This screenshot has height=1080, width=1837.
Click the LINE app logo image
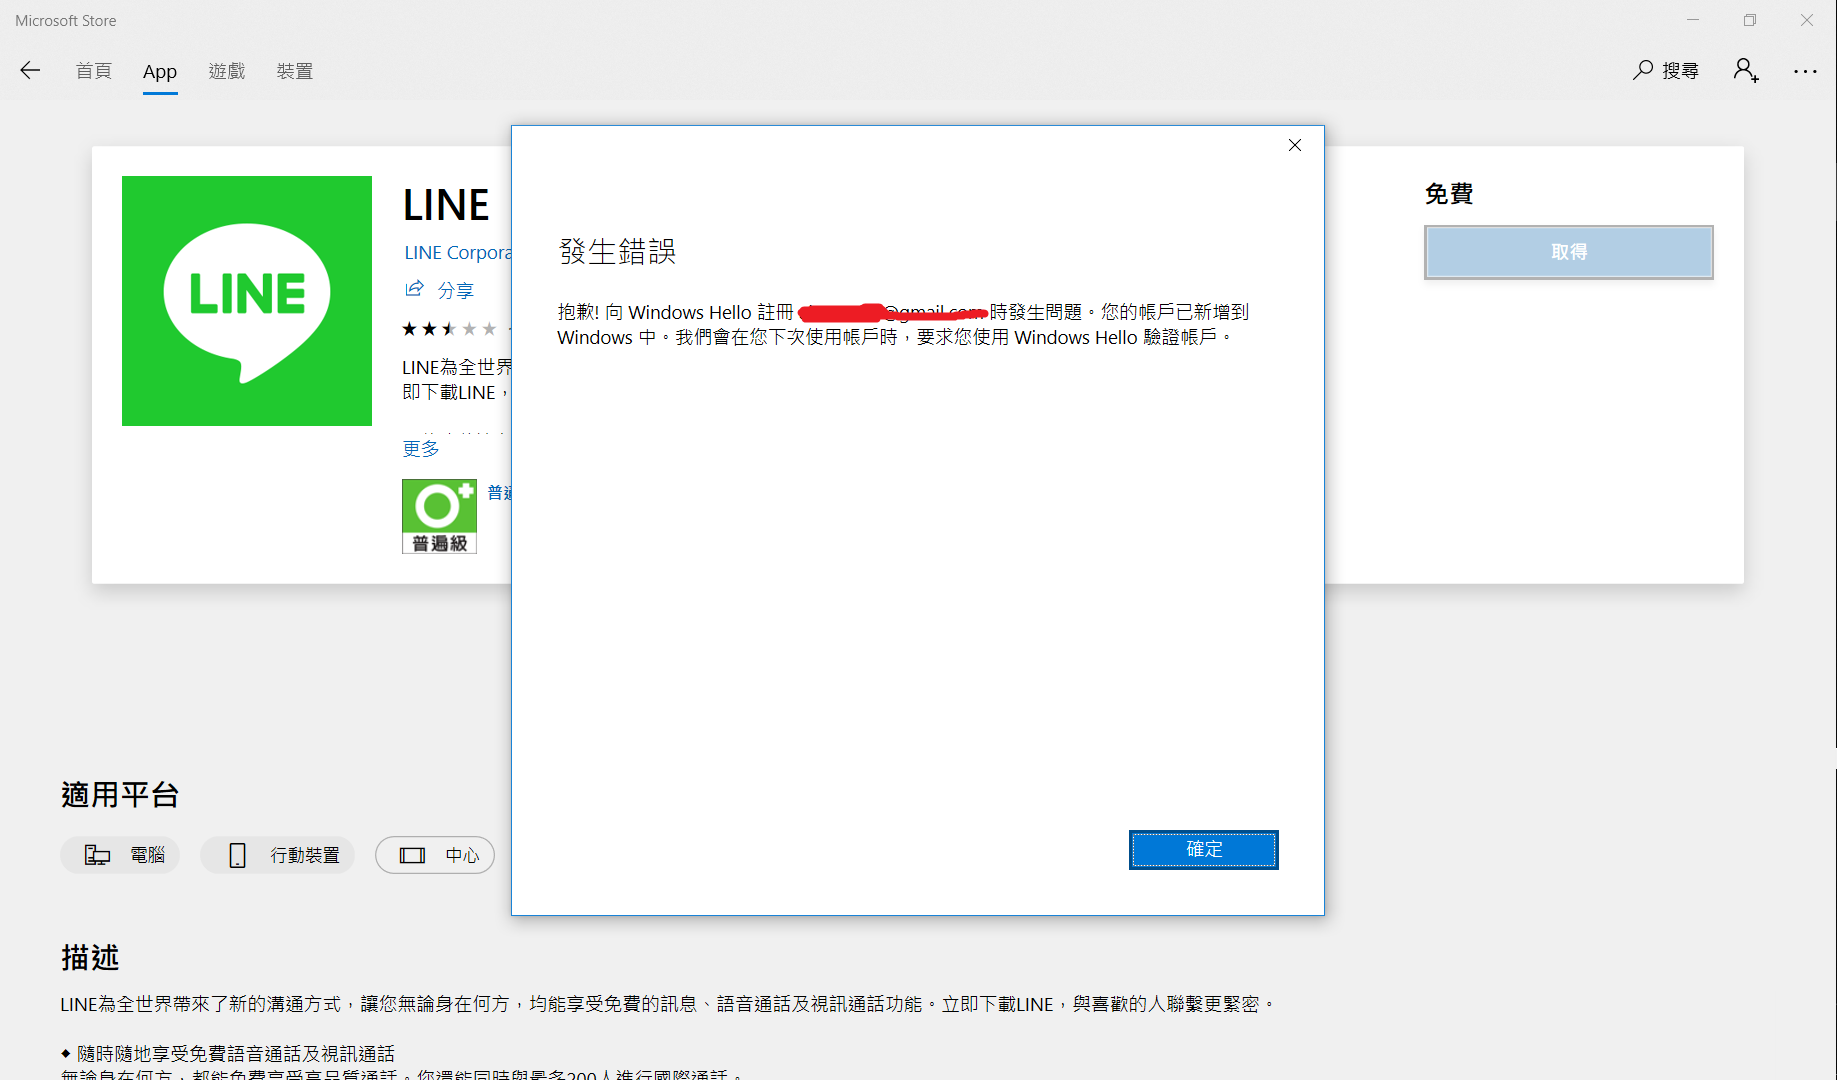247,301
